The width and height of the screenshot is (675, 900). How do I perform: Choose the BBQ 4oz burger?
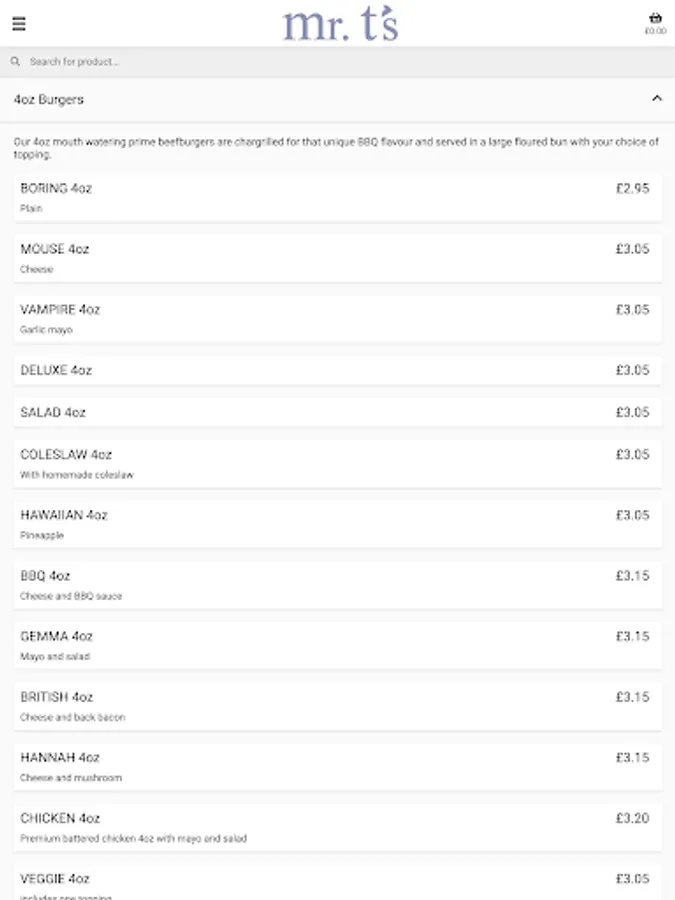point(337,585)
